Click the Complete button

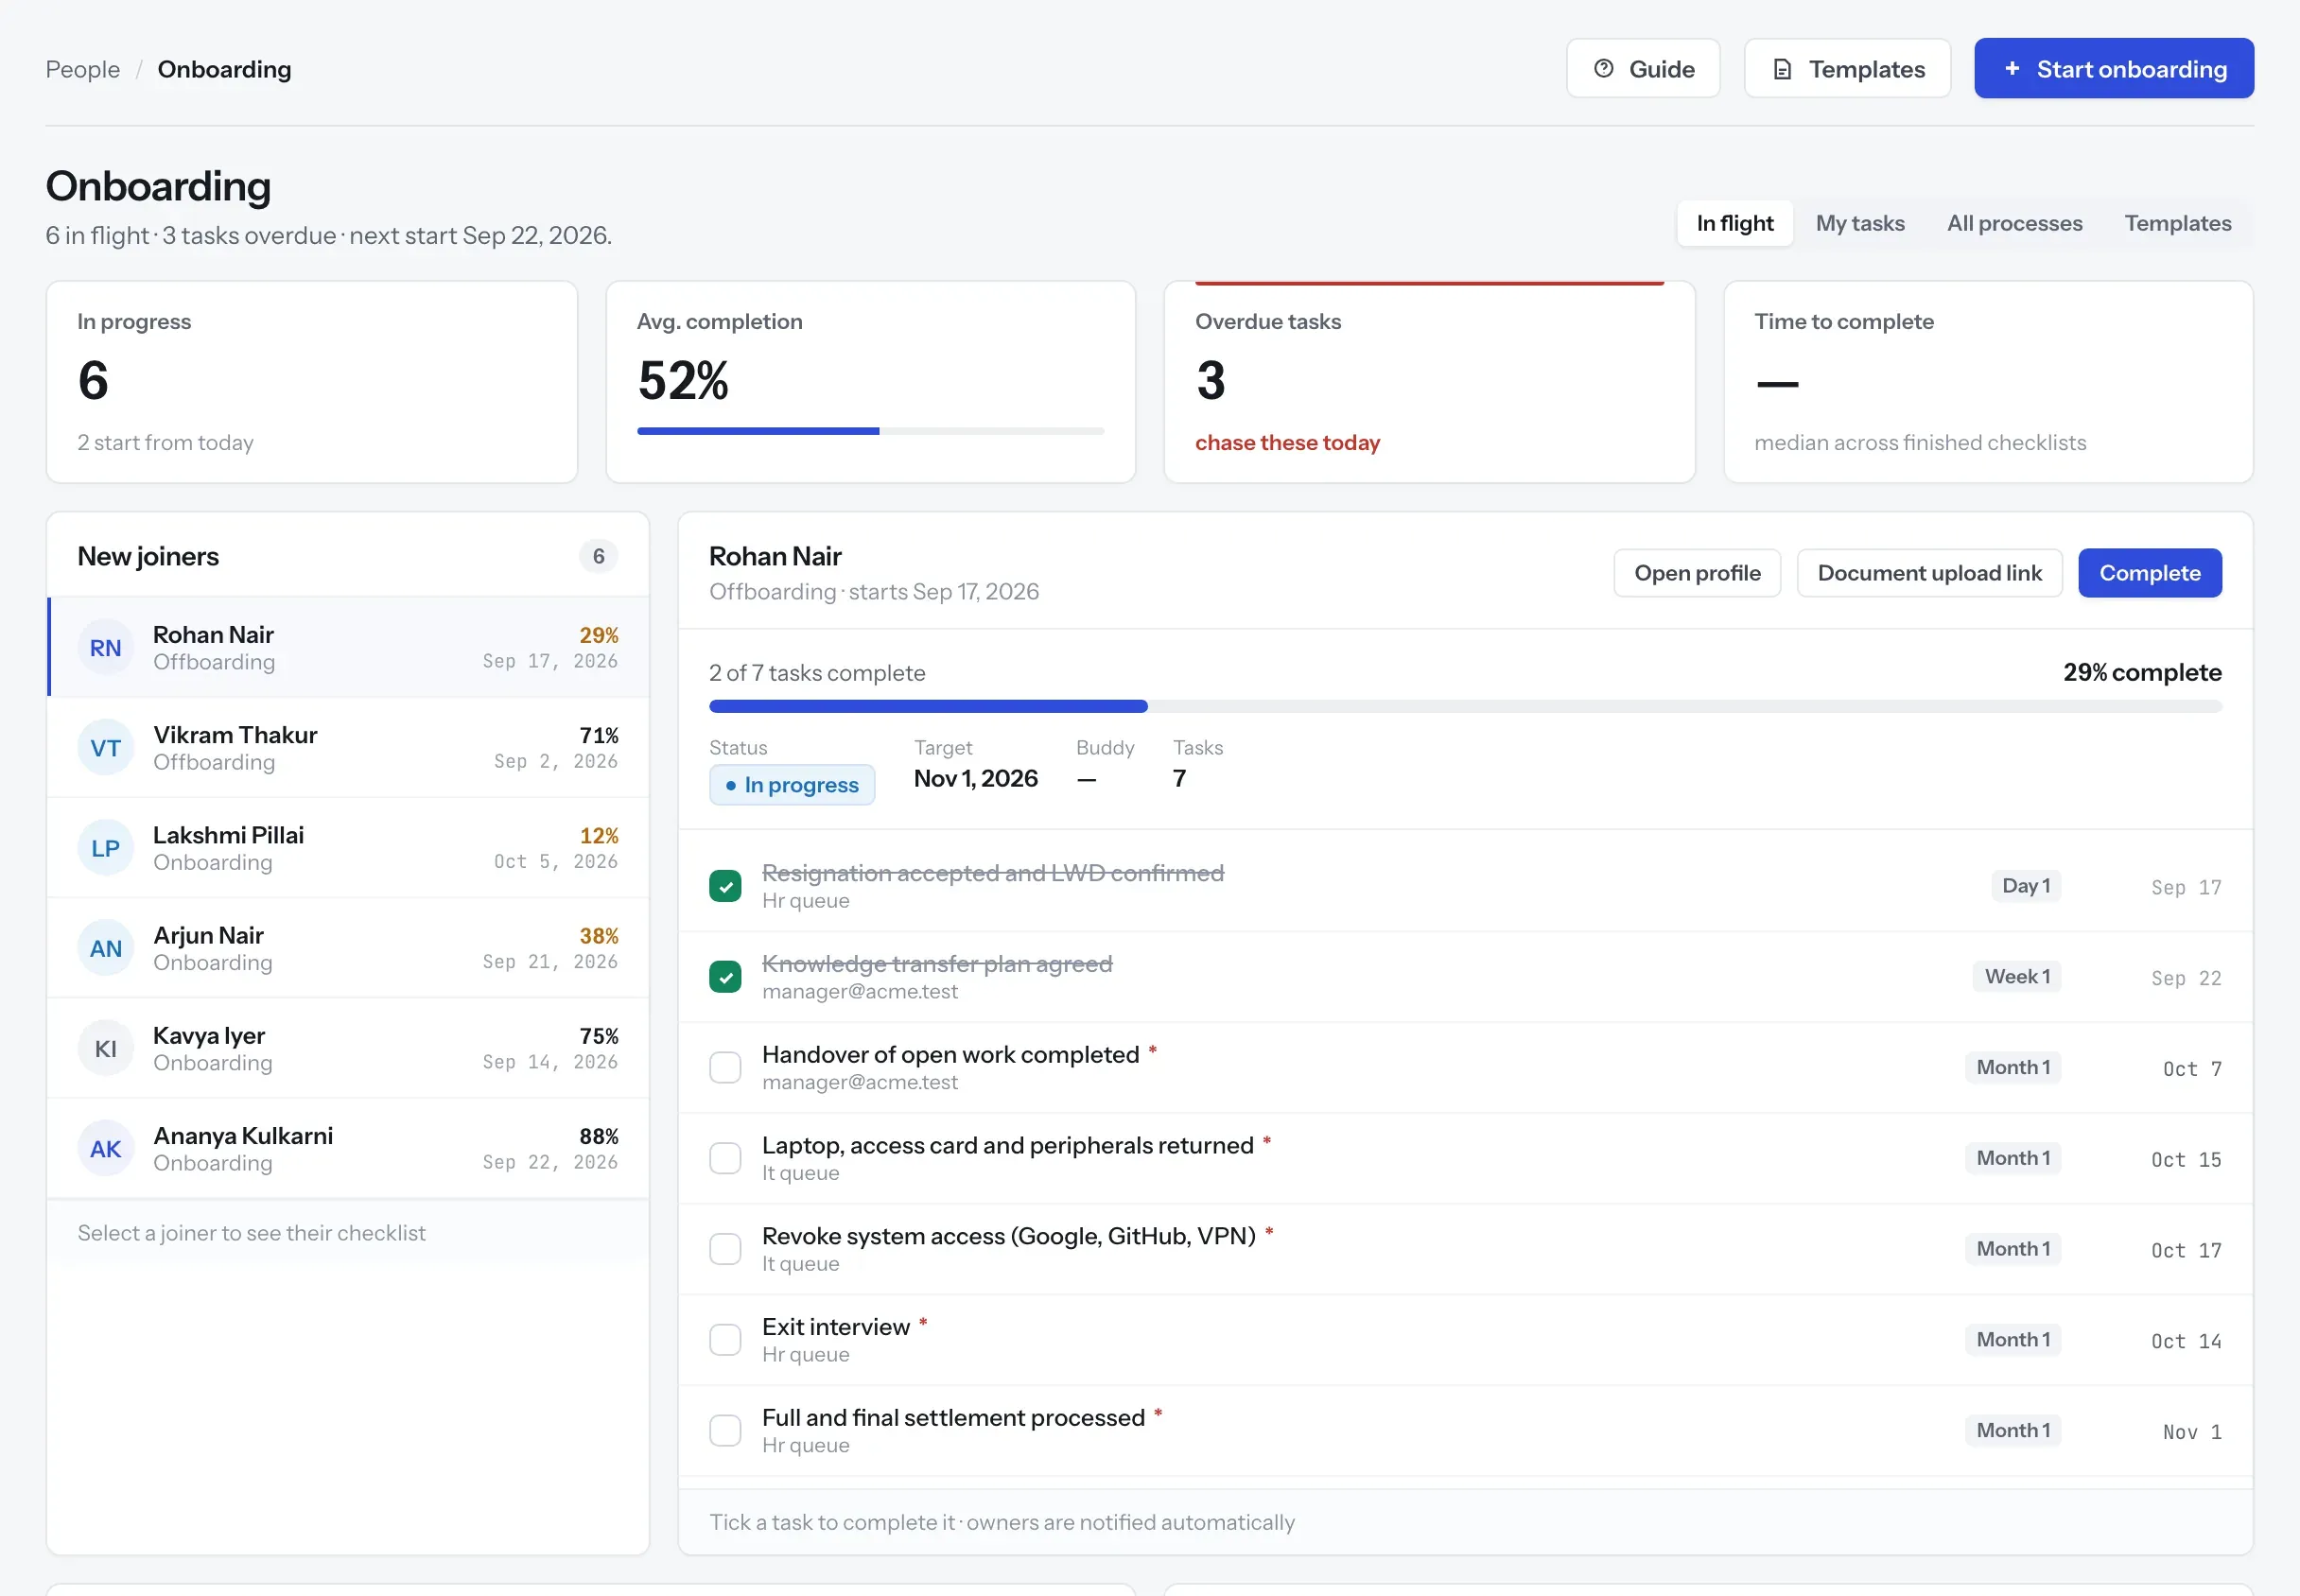2150,573
